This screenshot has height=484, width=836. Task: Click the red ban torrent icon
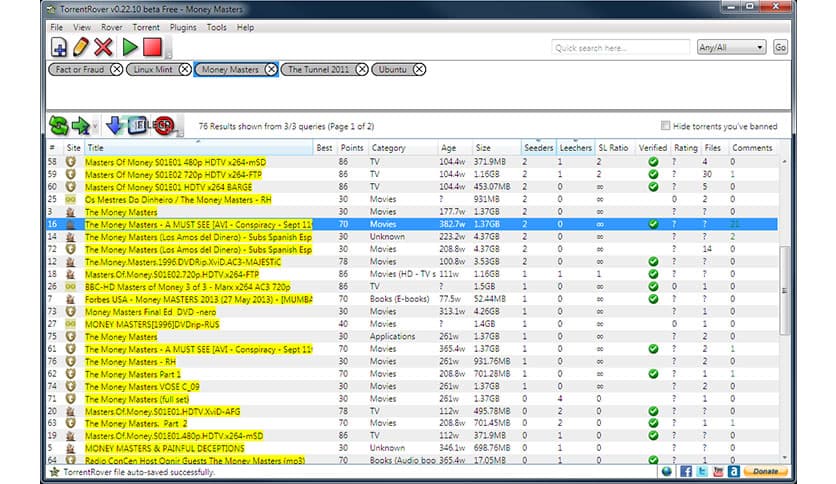[x=163, y=126]
